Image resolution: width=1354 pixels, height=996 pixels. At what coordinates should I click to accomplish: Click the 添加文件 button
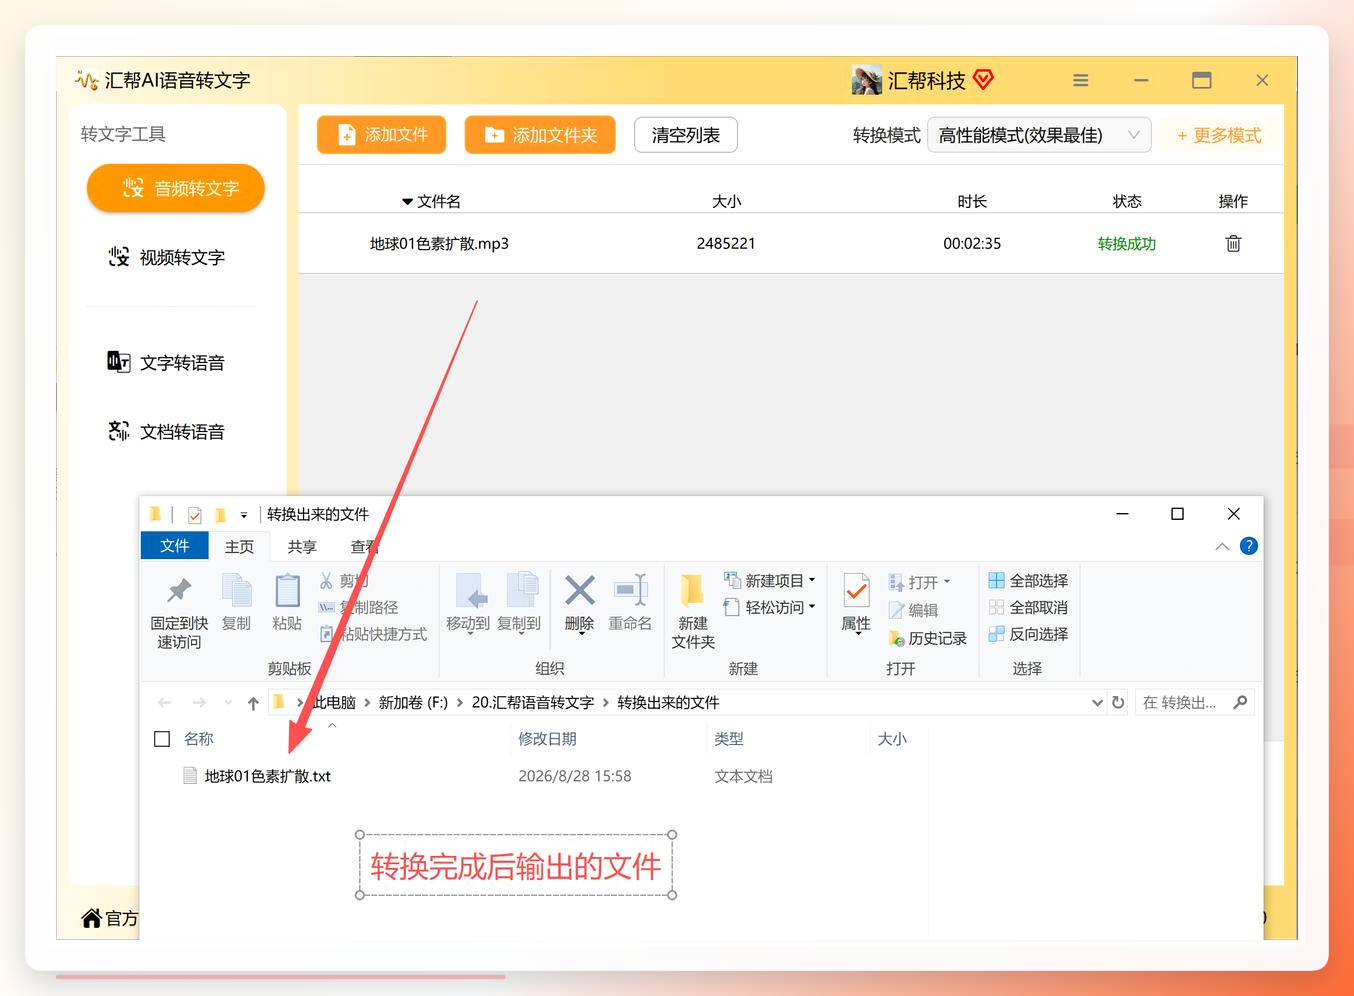382,135
